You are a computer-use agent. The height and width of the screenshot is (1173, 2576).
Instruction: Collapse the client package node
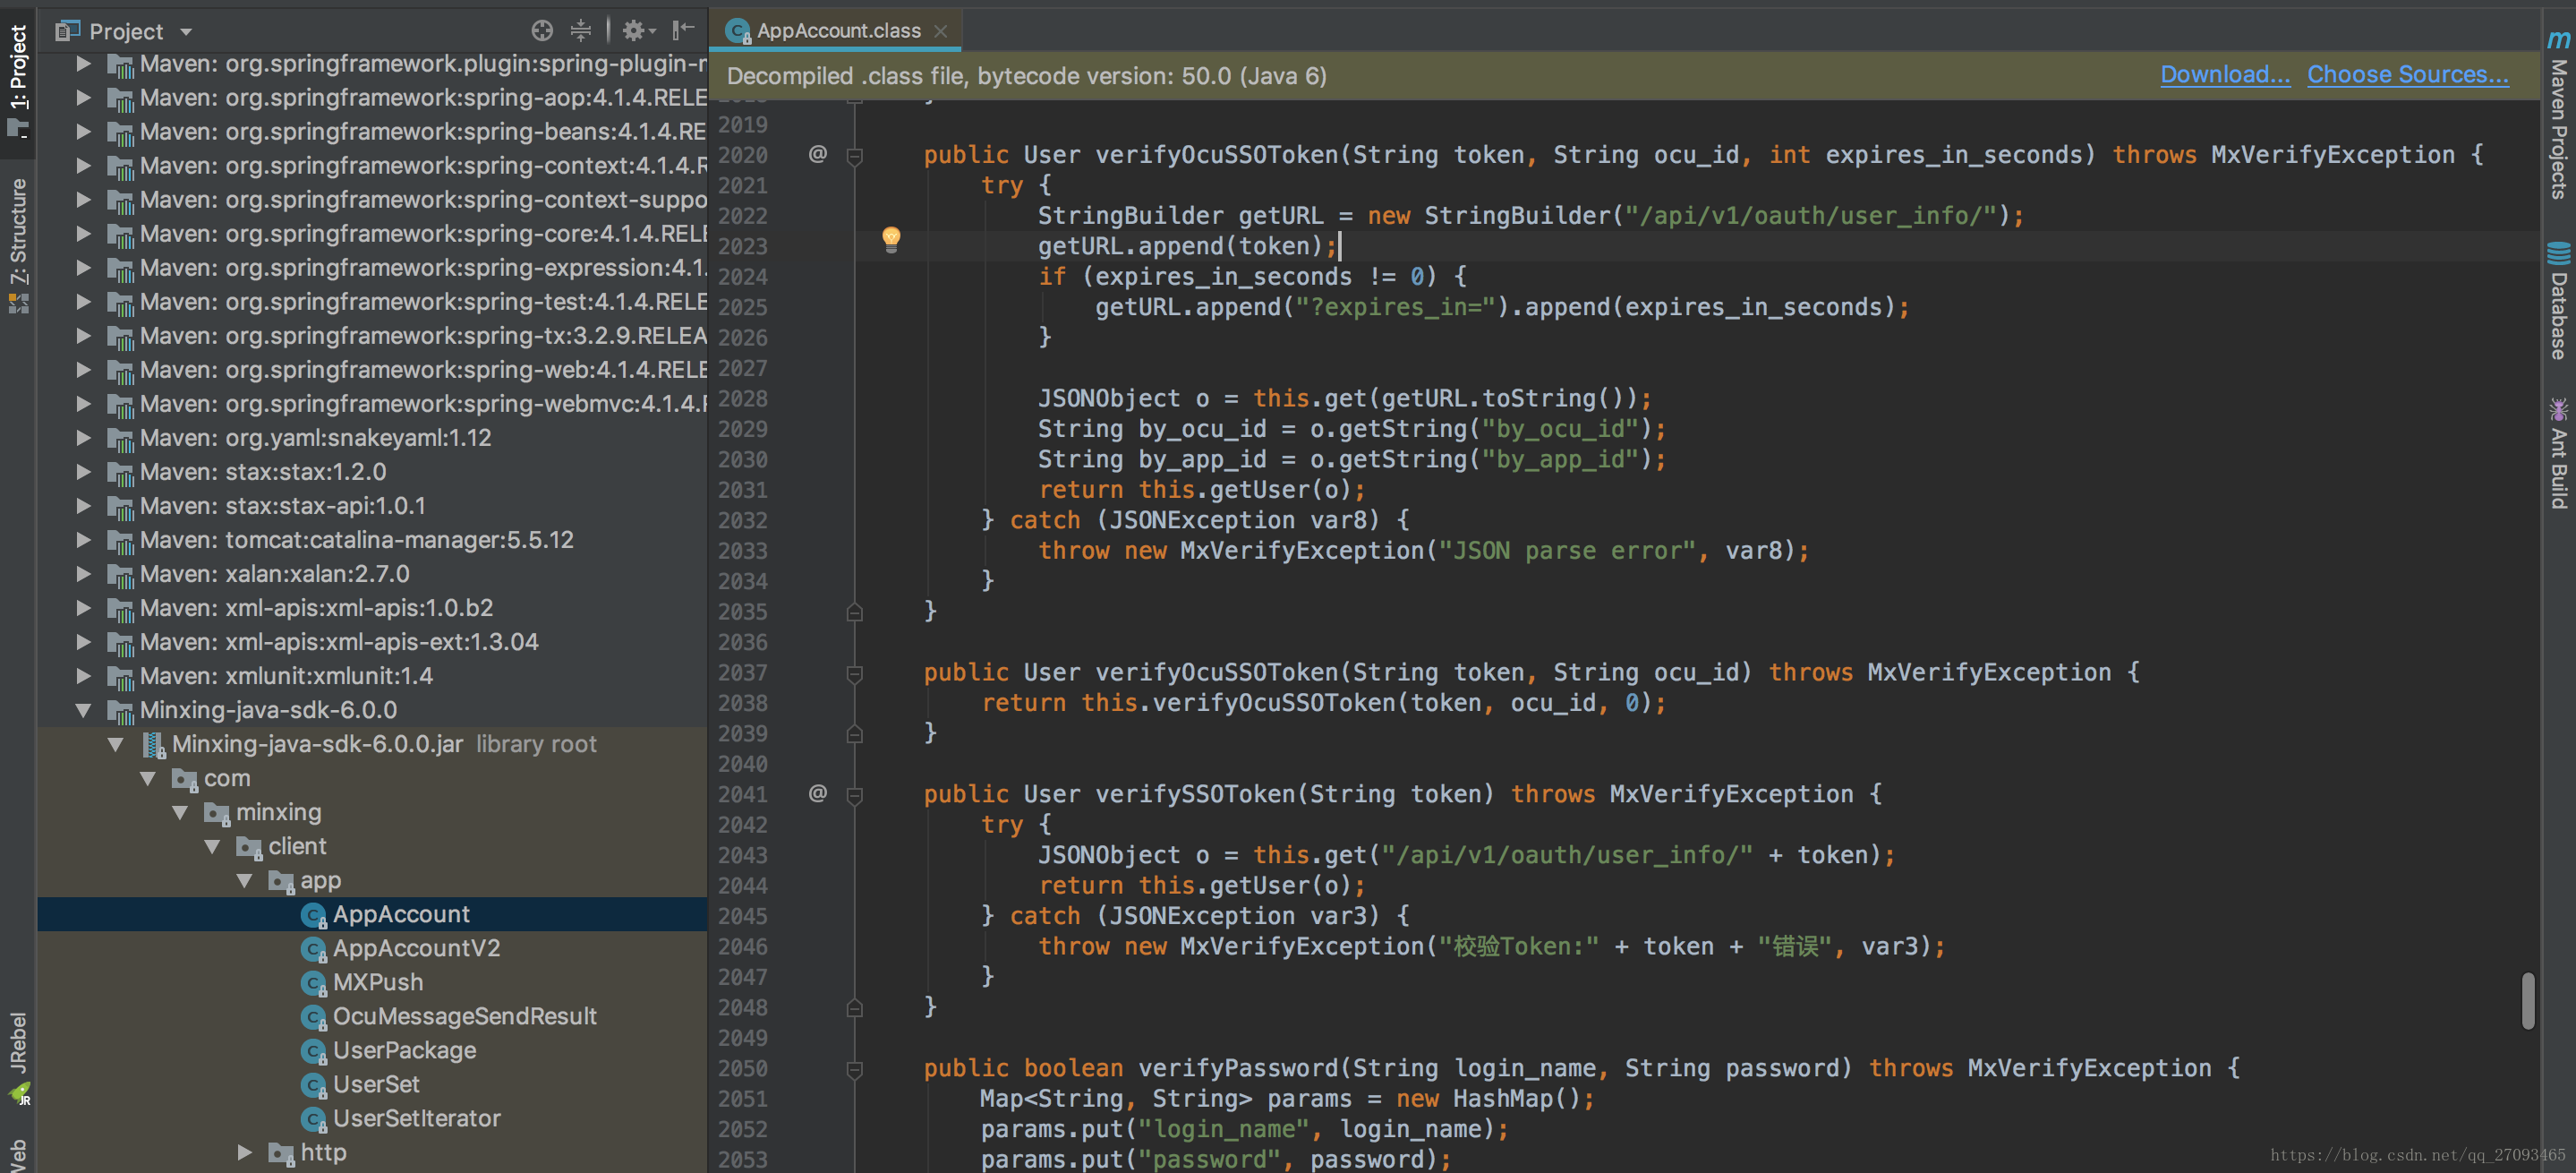212,846
